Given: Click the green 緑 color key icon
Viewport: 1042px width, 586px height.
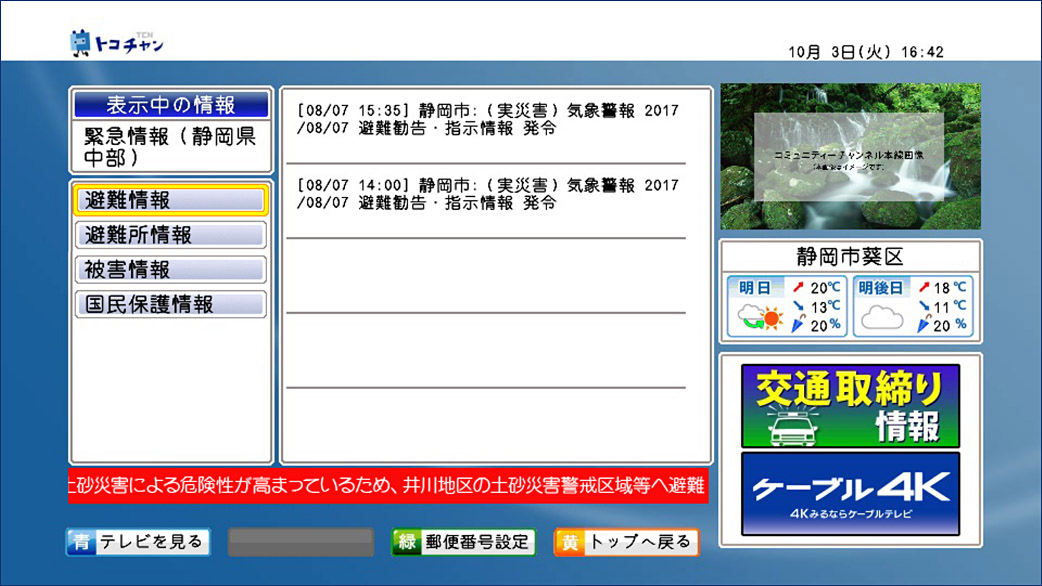Looking at the screenshot, I should click(x=406, y=542).
